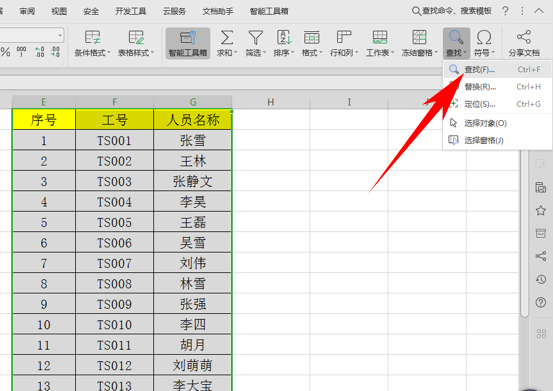The height and width of the screenshot is (391, 554).
Task: Select column H header
Action: pos(271,102)
